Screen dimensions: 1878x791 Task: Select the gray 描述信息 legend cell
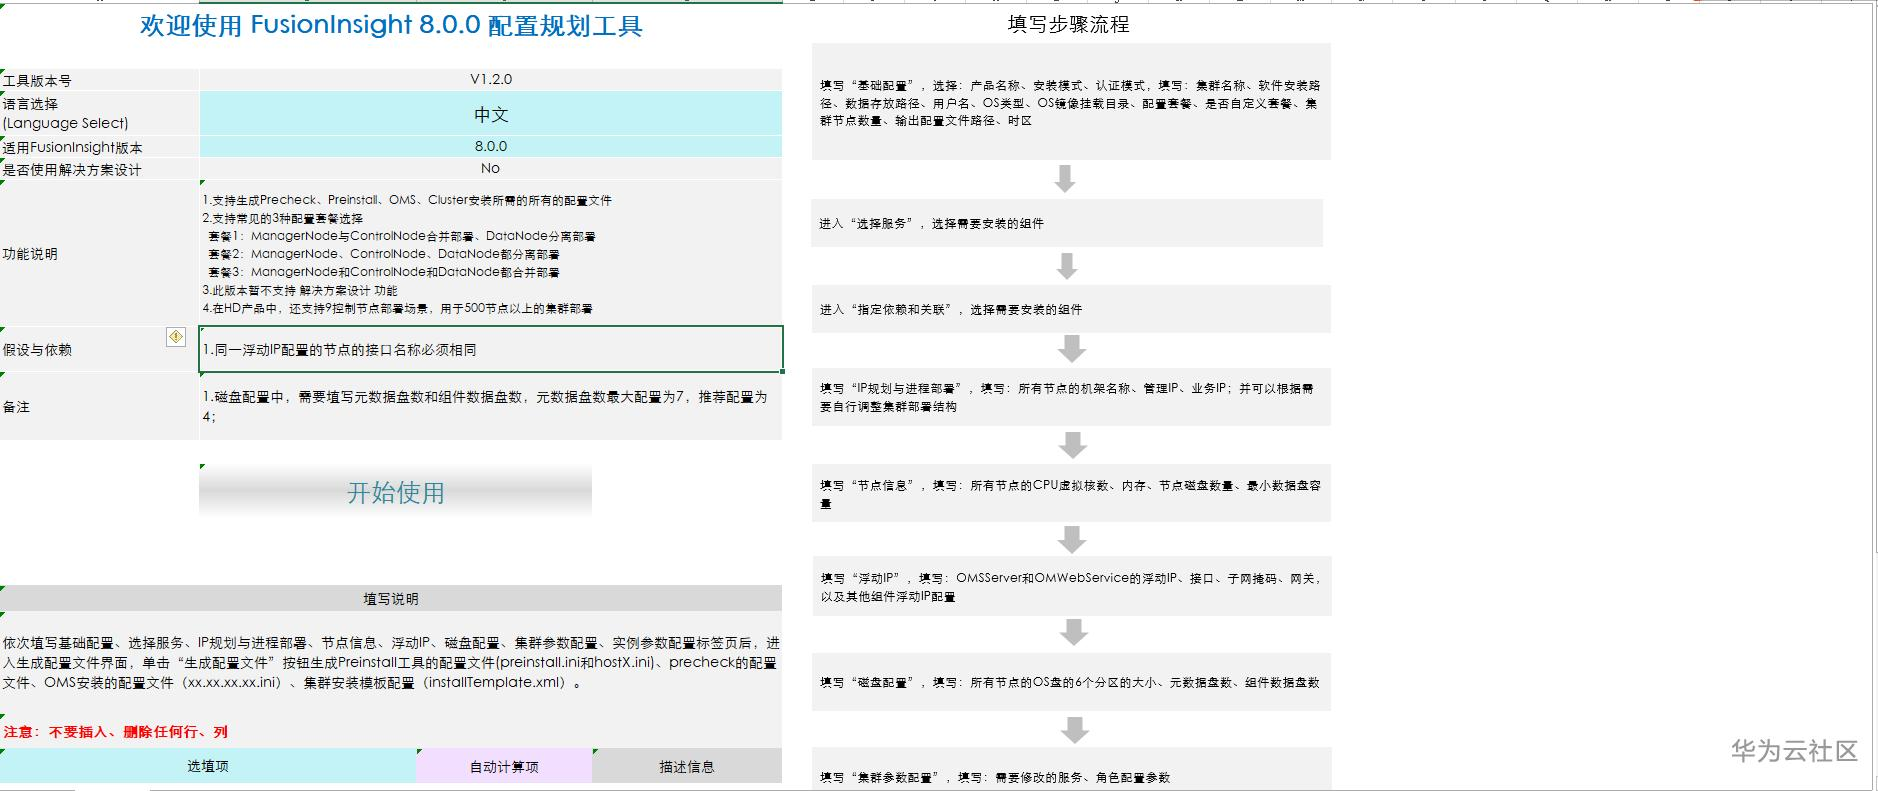tap(687, 766)
